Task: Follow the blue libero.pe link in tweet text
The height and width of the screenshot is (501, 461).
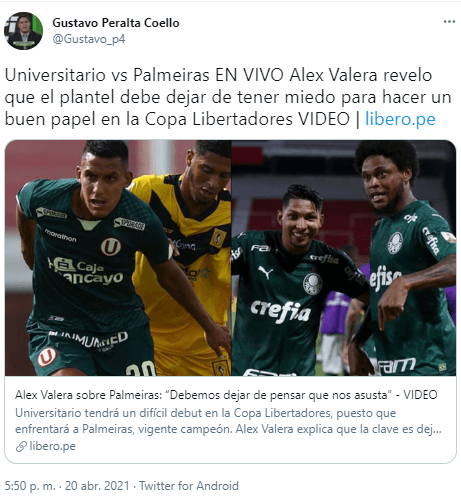Action: click(400, 119)
